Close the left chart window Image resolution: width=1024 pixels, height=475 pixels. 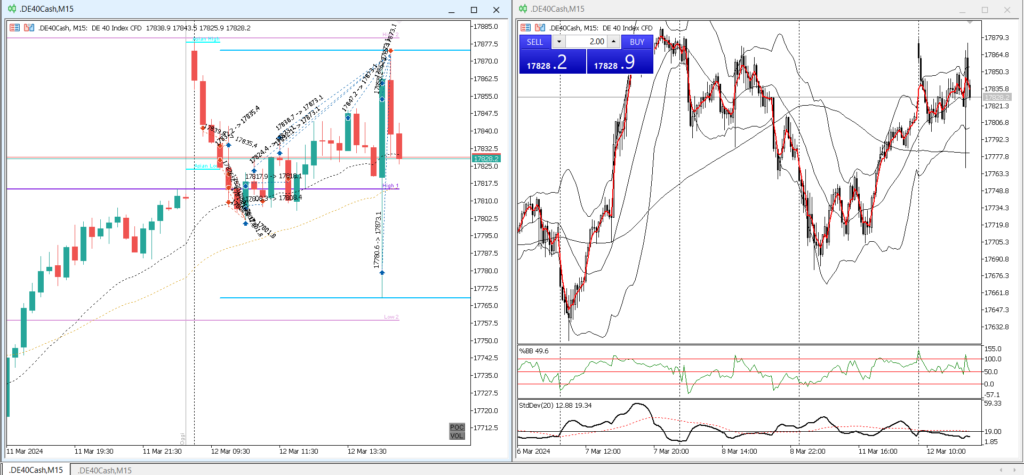click(x=496, y=9)
